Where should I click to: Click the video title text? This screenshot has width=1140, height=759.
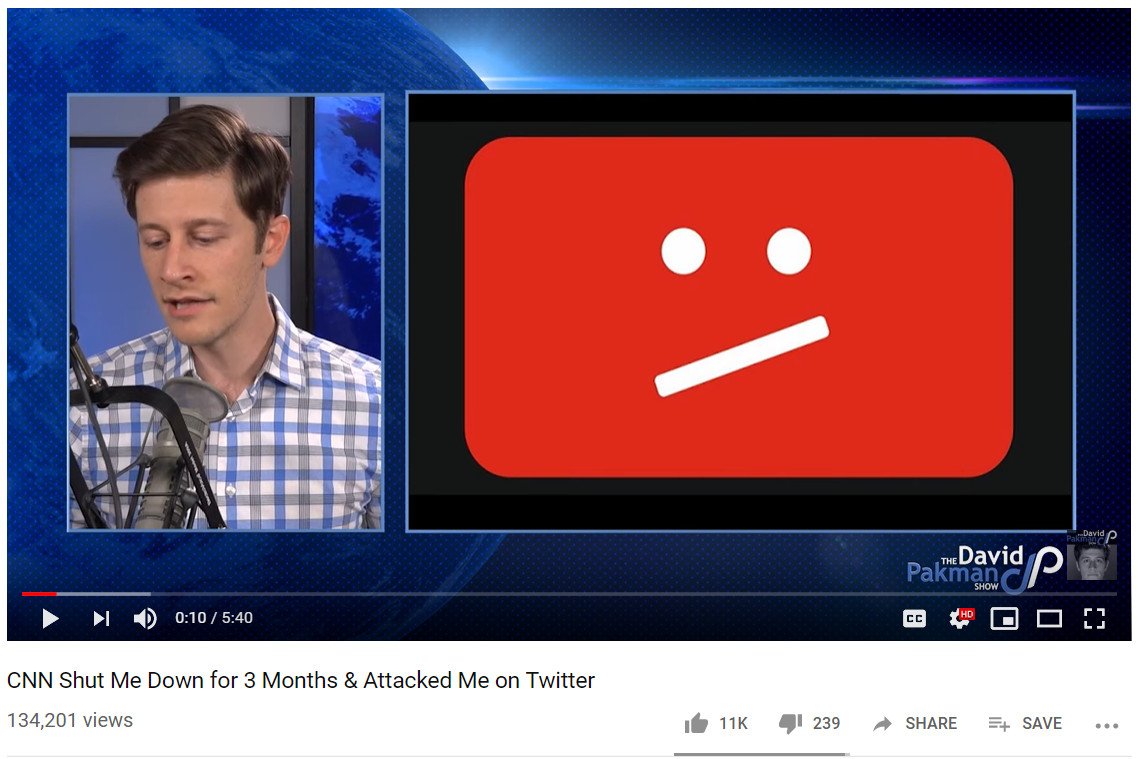[x=301, y=680]
